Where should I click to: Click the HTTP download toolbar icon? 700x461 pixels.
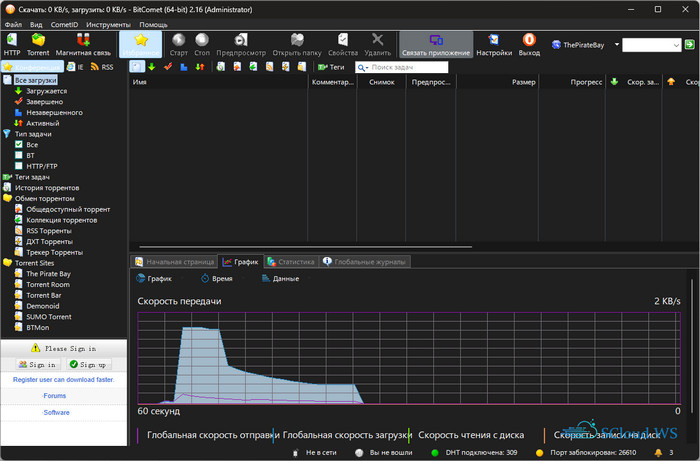click(12, 45)
